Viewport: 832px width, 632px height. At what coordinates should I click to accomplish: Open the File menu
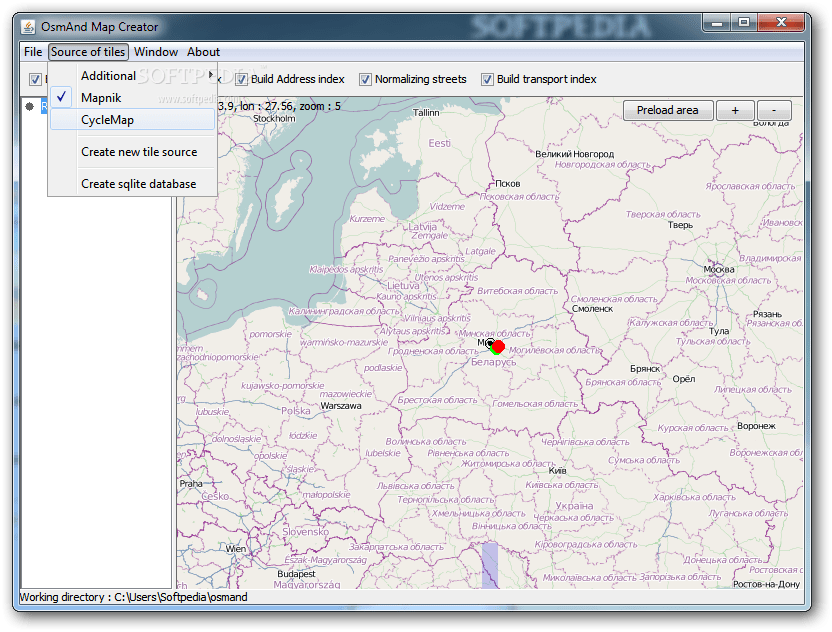tap(31, 51)
